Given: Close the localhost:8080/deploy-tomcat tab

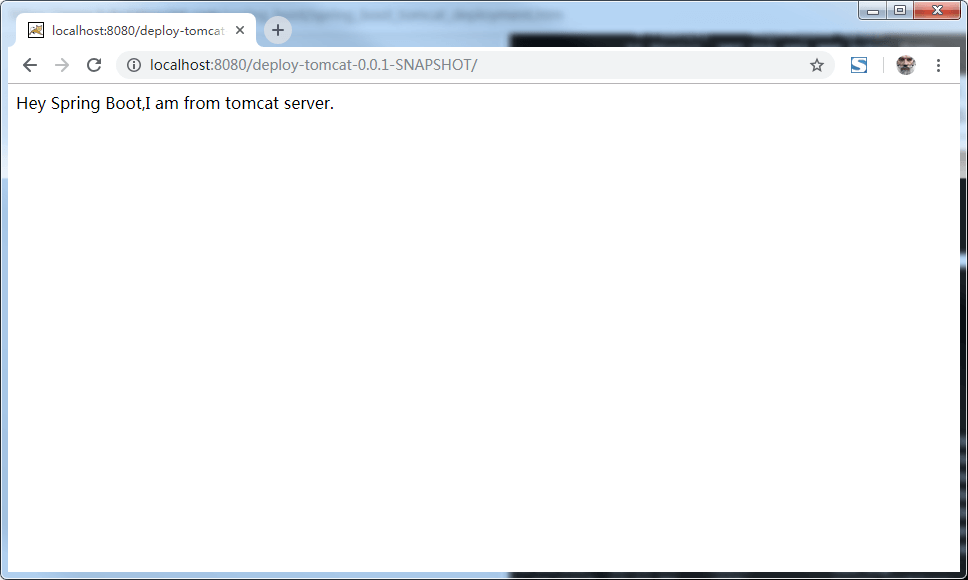Looking at the screenshot, I should point(240,30).
